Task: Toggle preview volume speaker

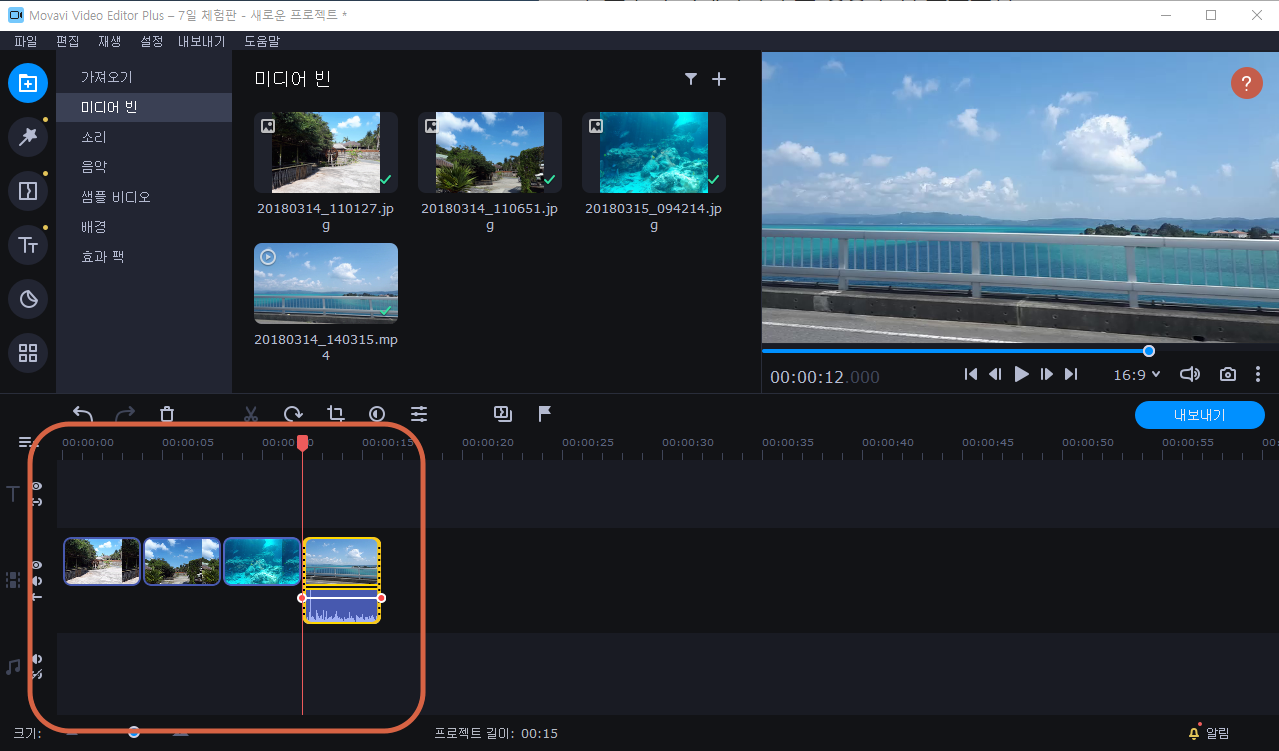Action: tap(1189, 374)
